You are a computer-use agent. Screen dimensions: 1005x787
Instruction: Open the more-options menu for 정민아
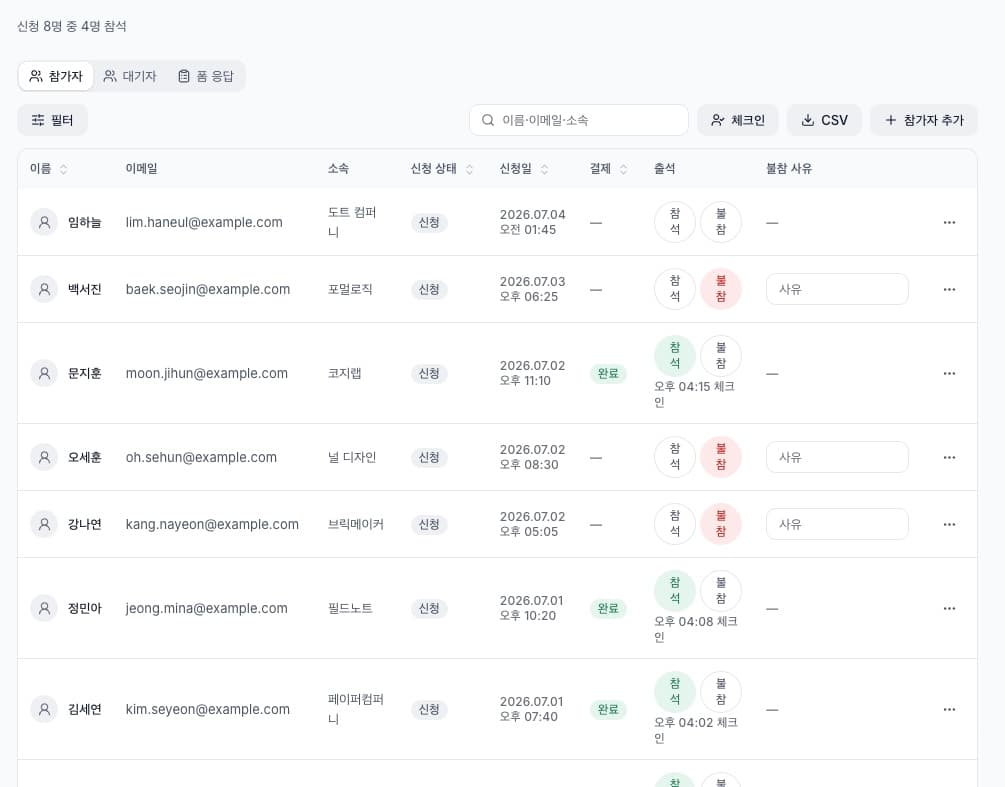pyautogui.click(x=949, y=608)
